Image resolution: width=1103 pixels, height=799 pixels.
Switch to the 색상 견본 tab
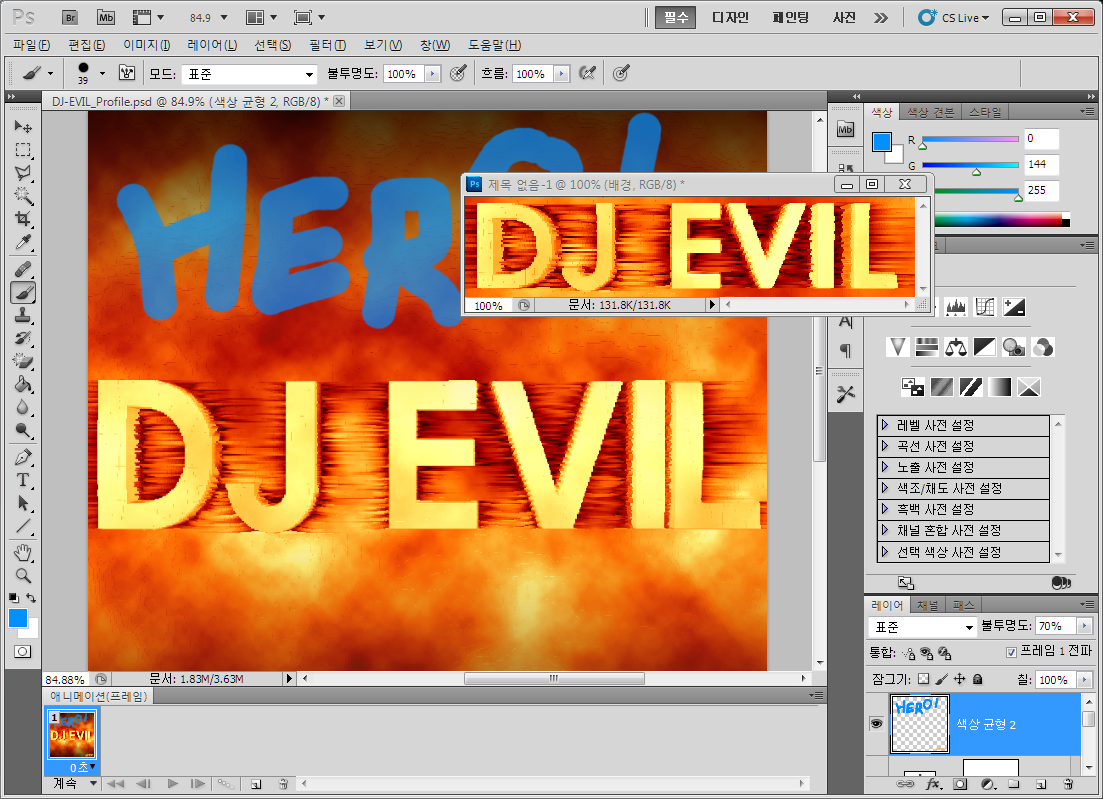(930, 112)
